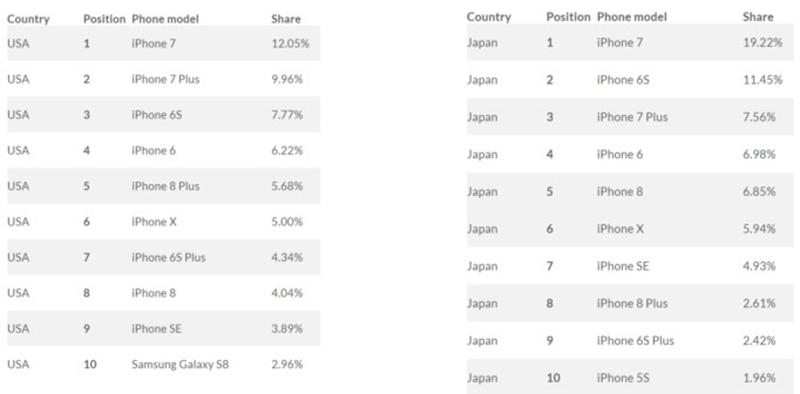
Task: Click USA iPhone 6S Plus entry
Action: pos(168,257)
